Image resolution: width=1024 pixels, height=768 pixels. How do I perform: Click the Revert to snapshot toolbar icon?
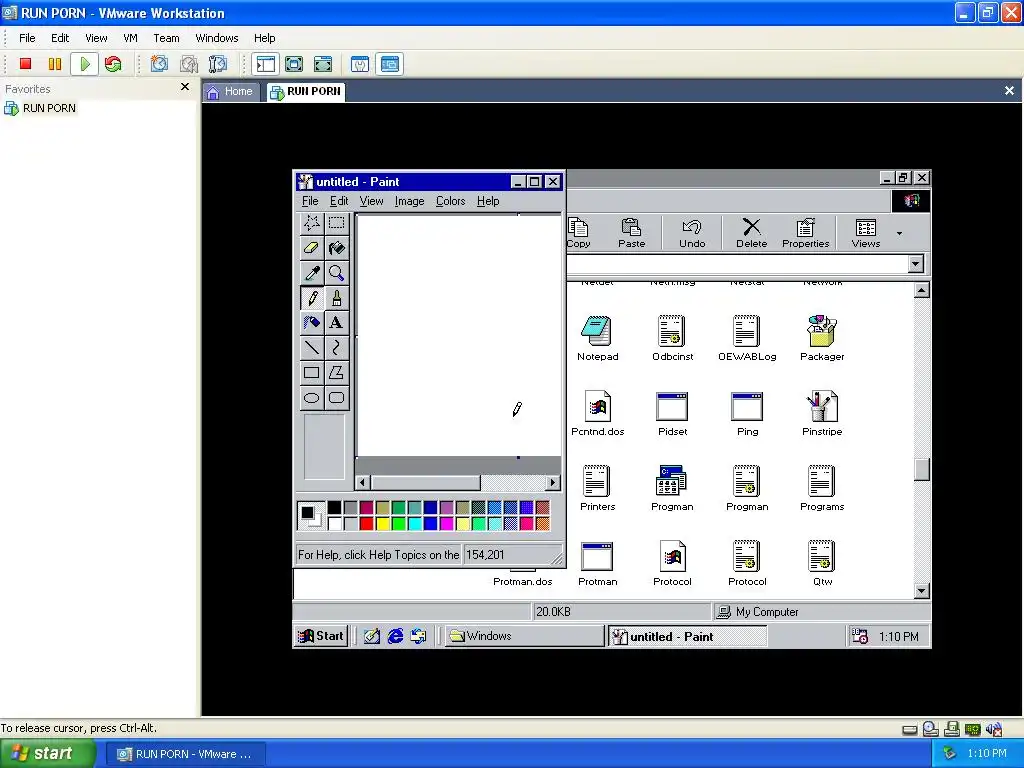(x=189, y=64)
